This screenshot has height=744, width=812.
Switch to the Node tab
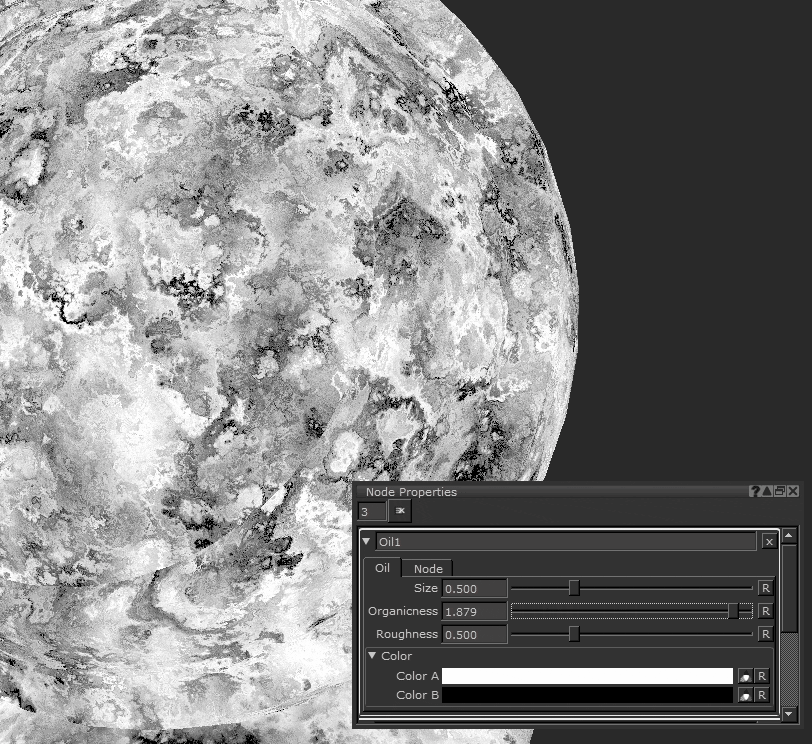click(428, 568)
